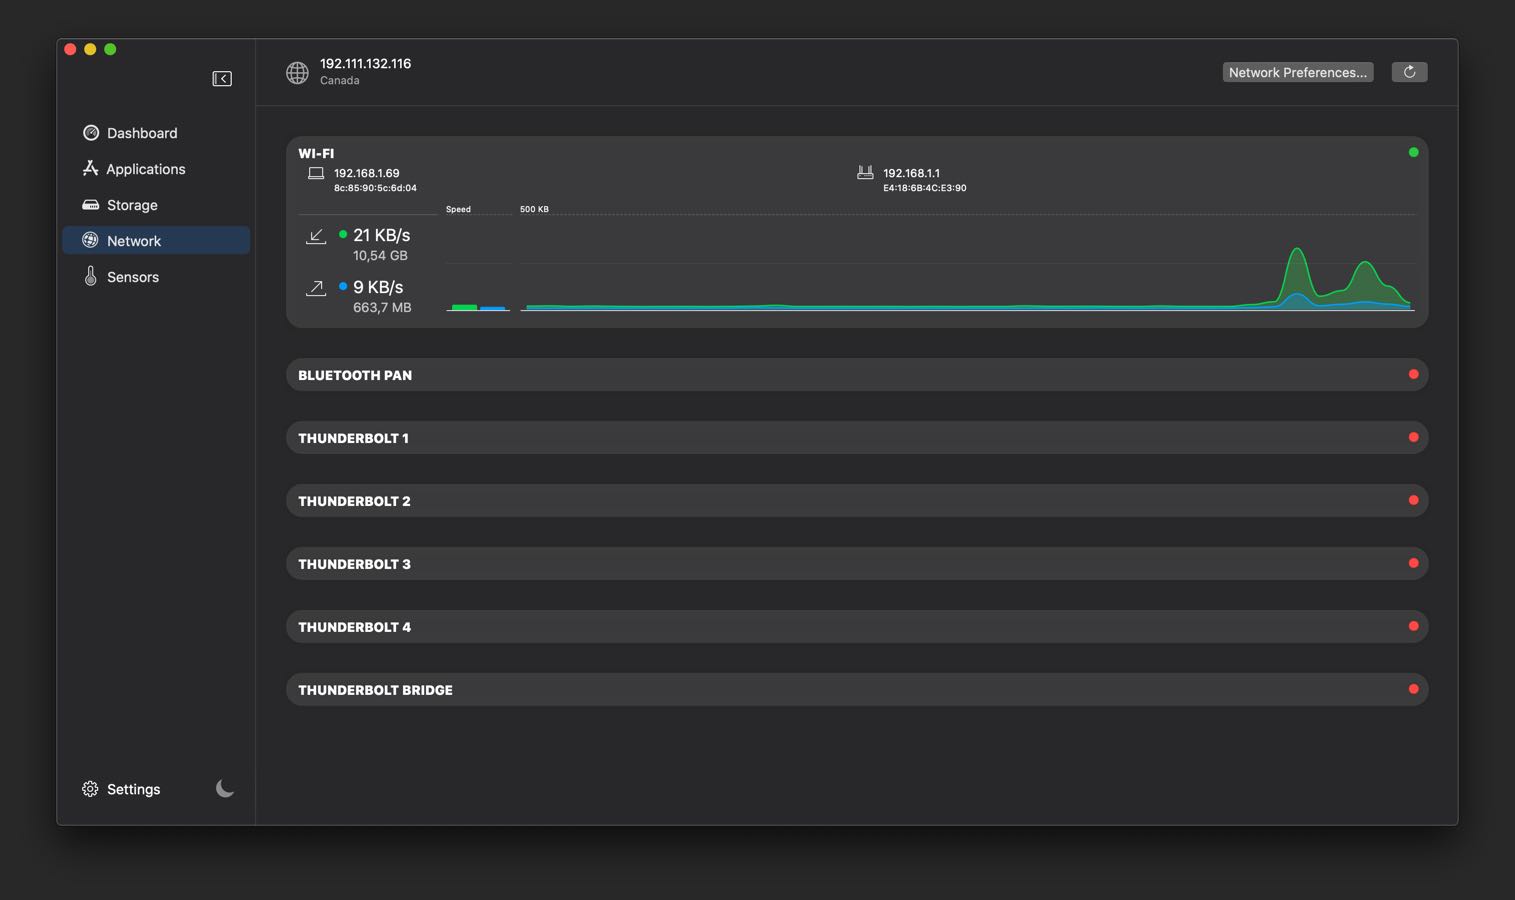Screen dimensions: 1515x900
Task: Click the Thunderbolt 4 red status dot
Action: pos(1413,626)
